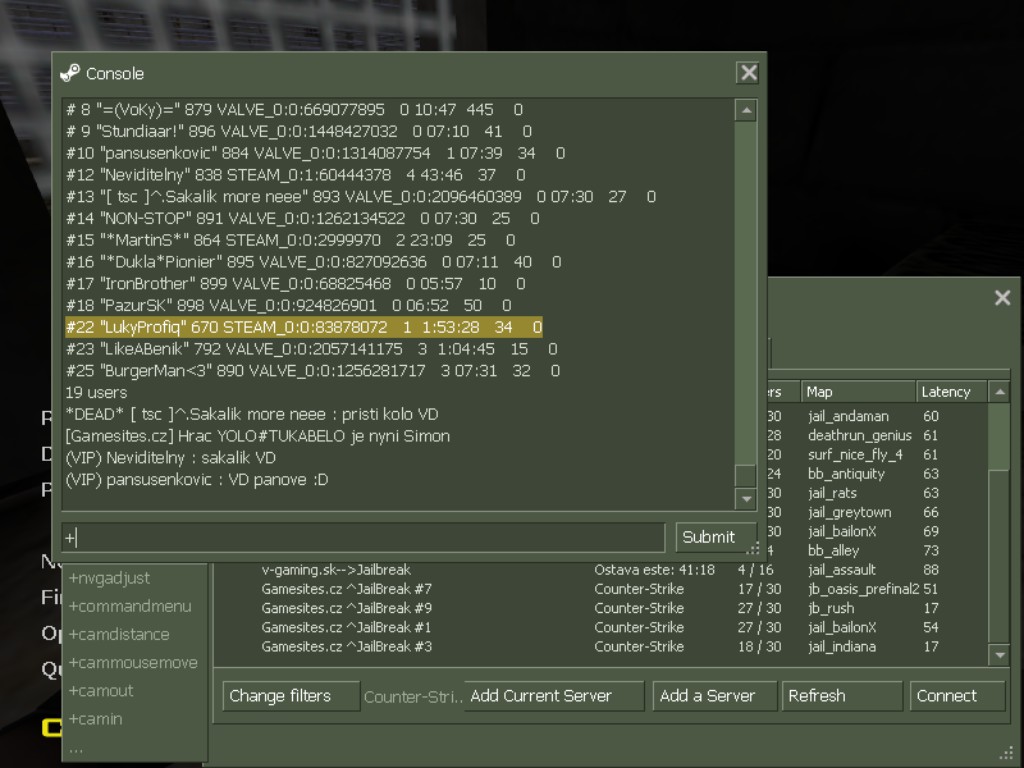Click the Neviditelny status line
This screenshot has width=1024, height=768.
click(x=295, y=174)
